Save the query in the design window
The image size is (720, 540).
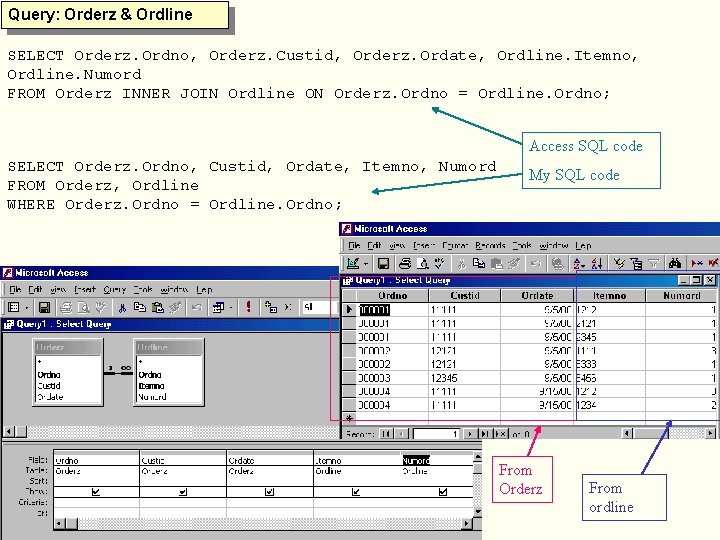(44, 307)
